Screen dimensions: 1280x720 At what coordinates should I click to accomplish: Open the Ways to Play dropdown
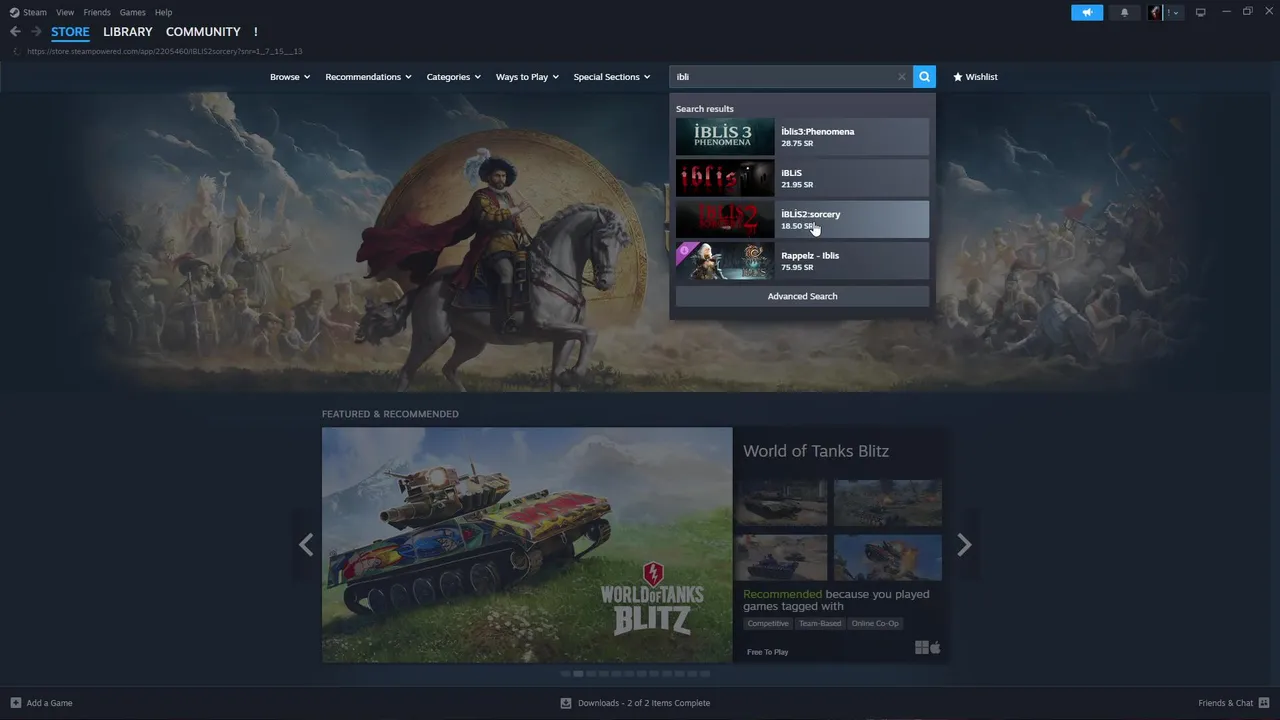(527, 77)
